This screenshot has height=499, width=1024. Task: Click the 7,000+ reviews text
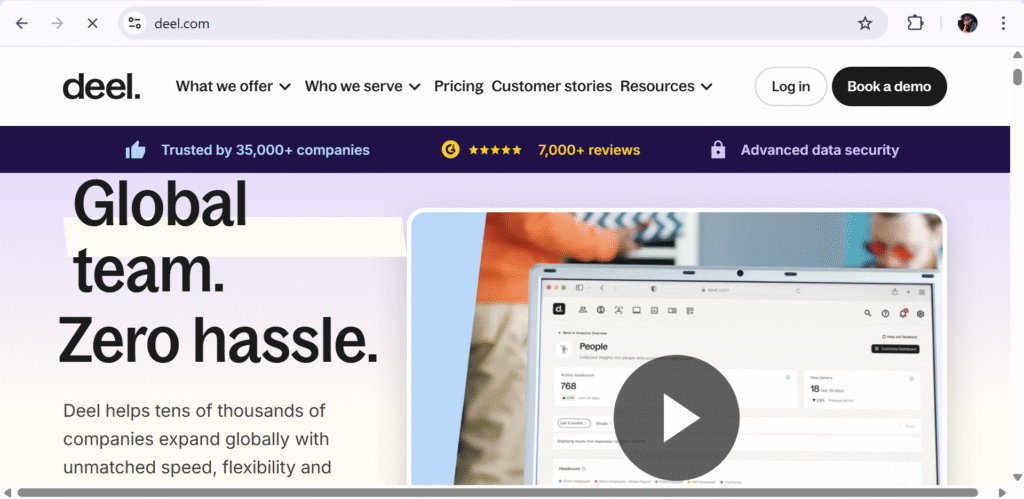pos(589,150)
